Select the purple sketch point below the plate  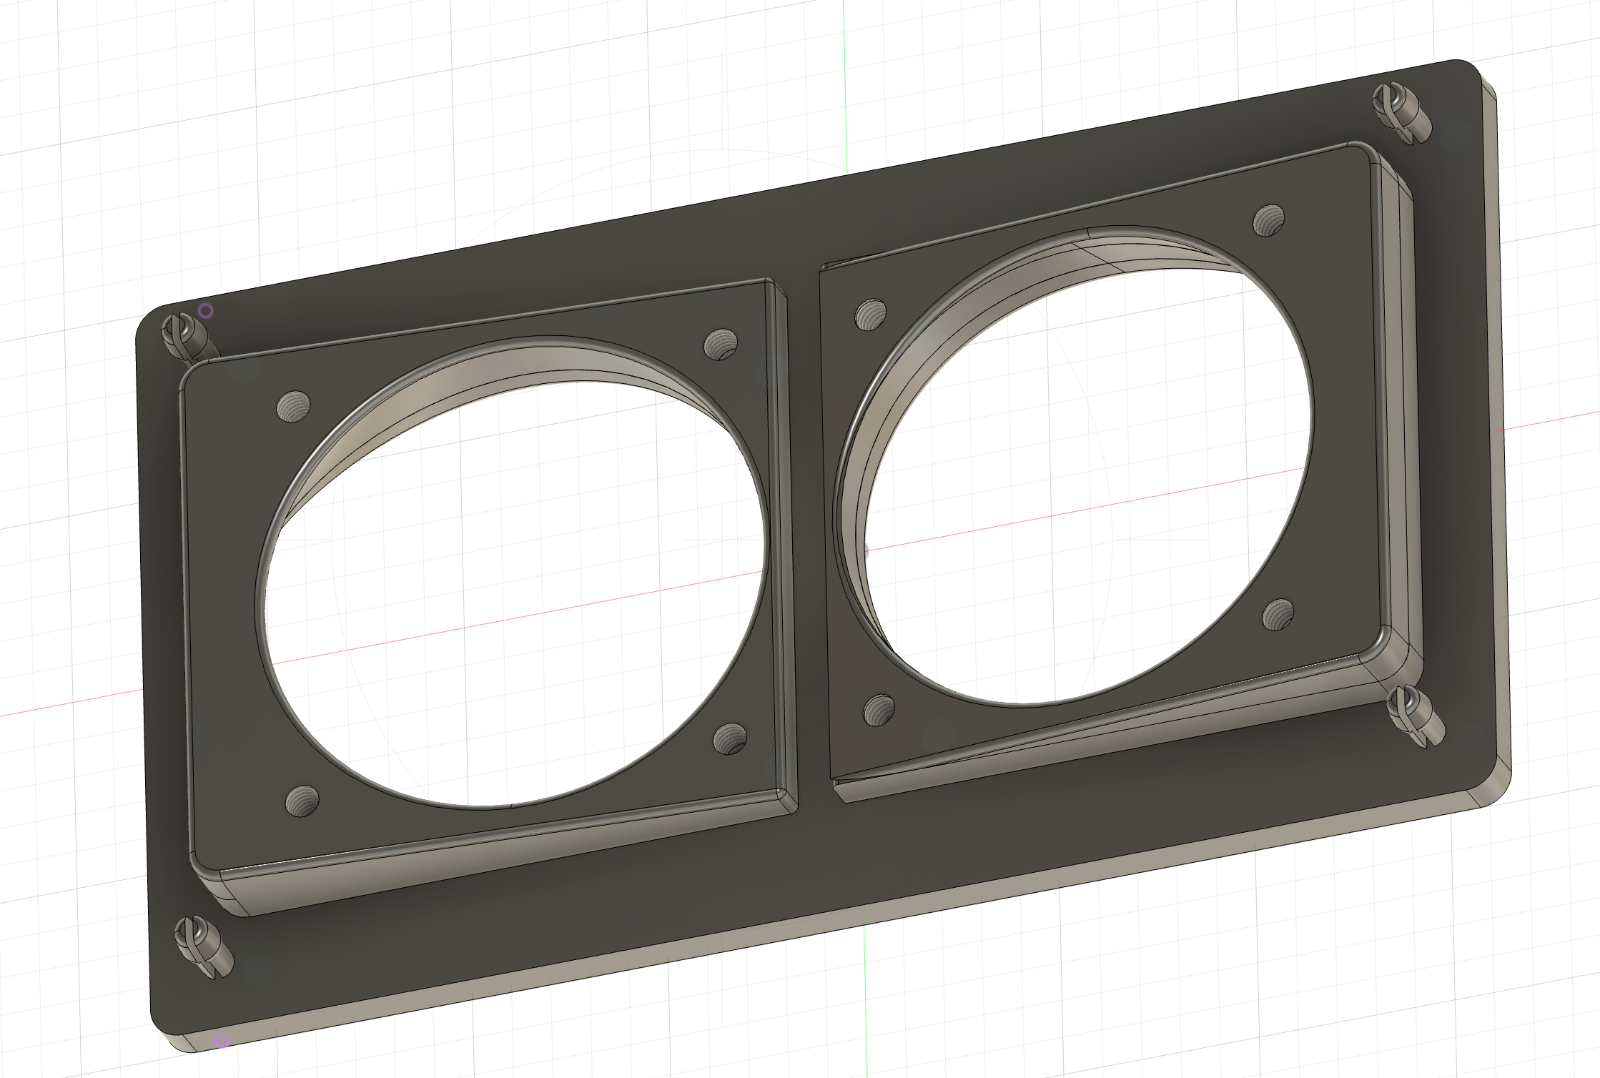tap(222, 1042)
